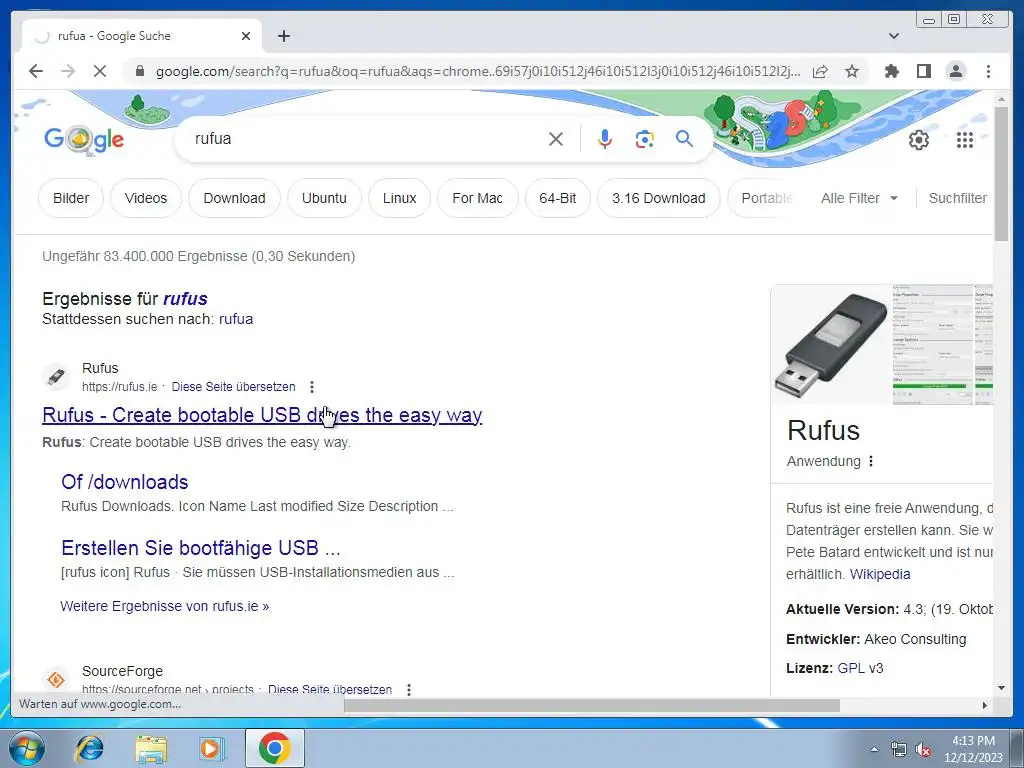The image size is (1024, 768).
Task: Select the Download filter chip
Action: (234, 198)
